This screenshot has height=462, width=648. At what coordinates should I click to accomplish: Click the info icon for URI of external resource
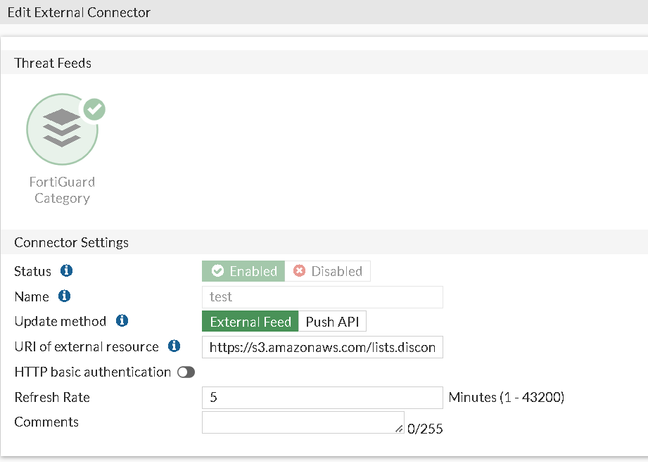pyautogui.click(x=174, y=346)
